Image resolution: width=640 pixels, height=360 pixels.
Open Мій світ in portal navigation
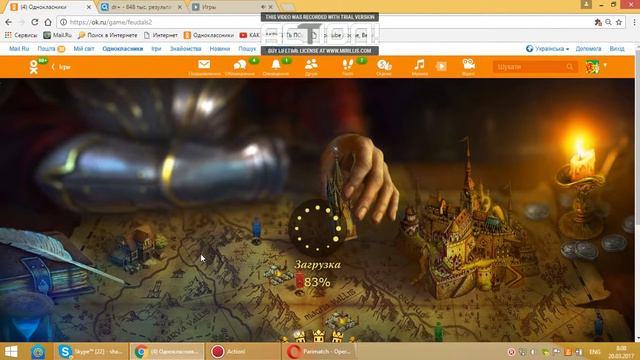[84, 49]
